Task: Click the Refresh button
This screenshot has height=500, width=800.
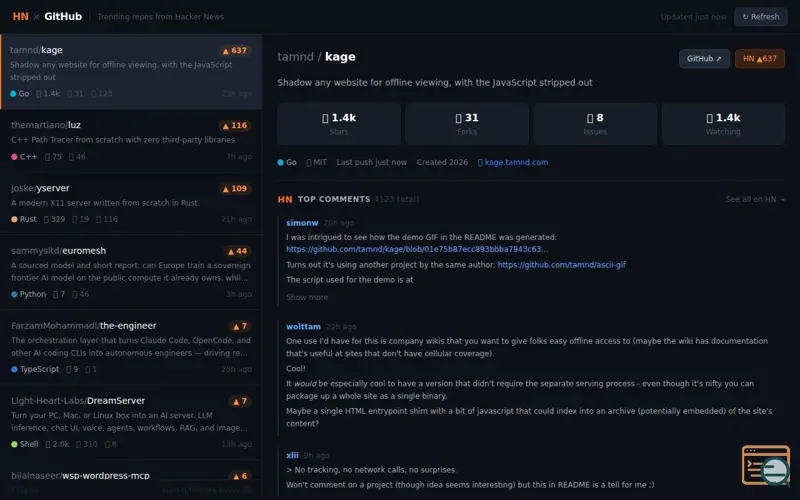Action: pos(760,17)
